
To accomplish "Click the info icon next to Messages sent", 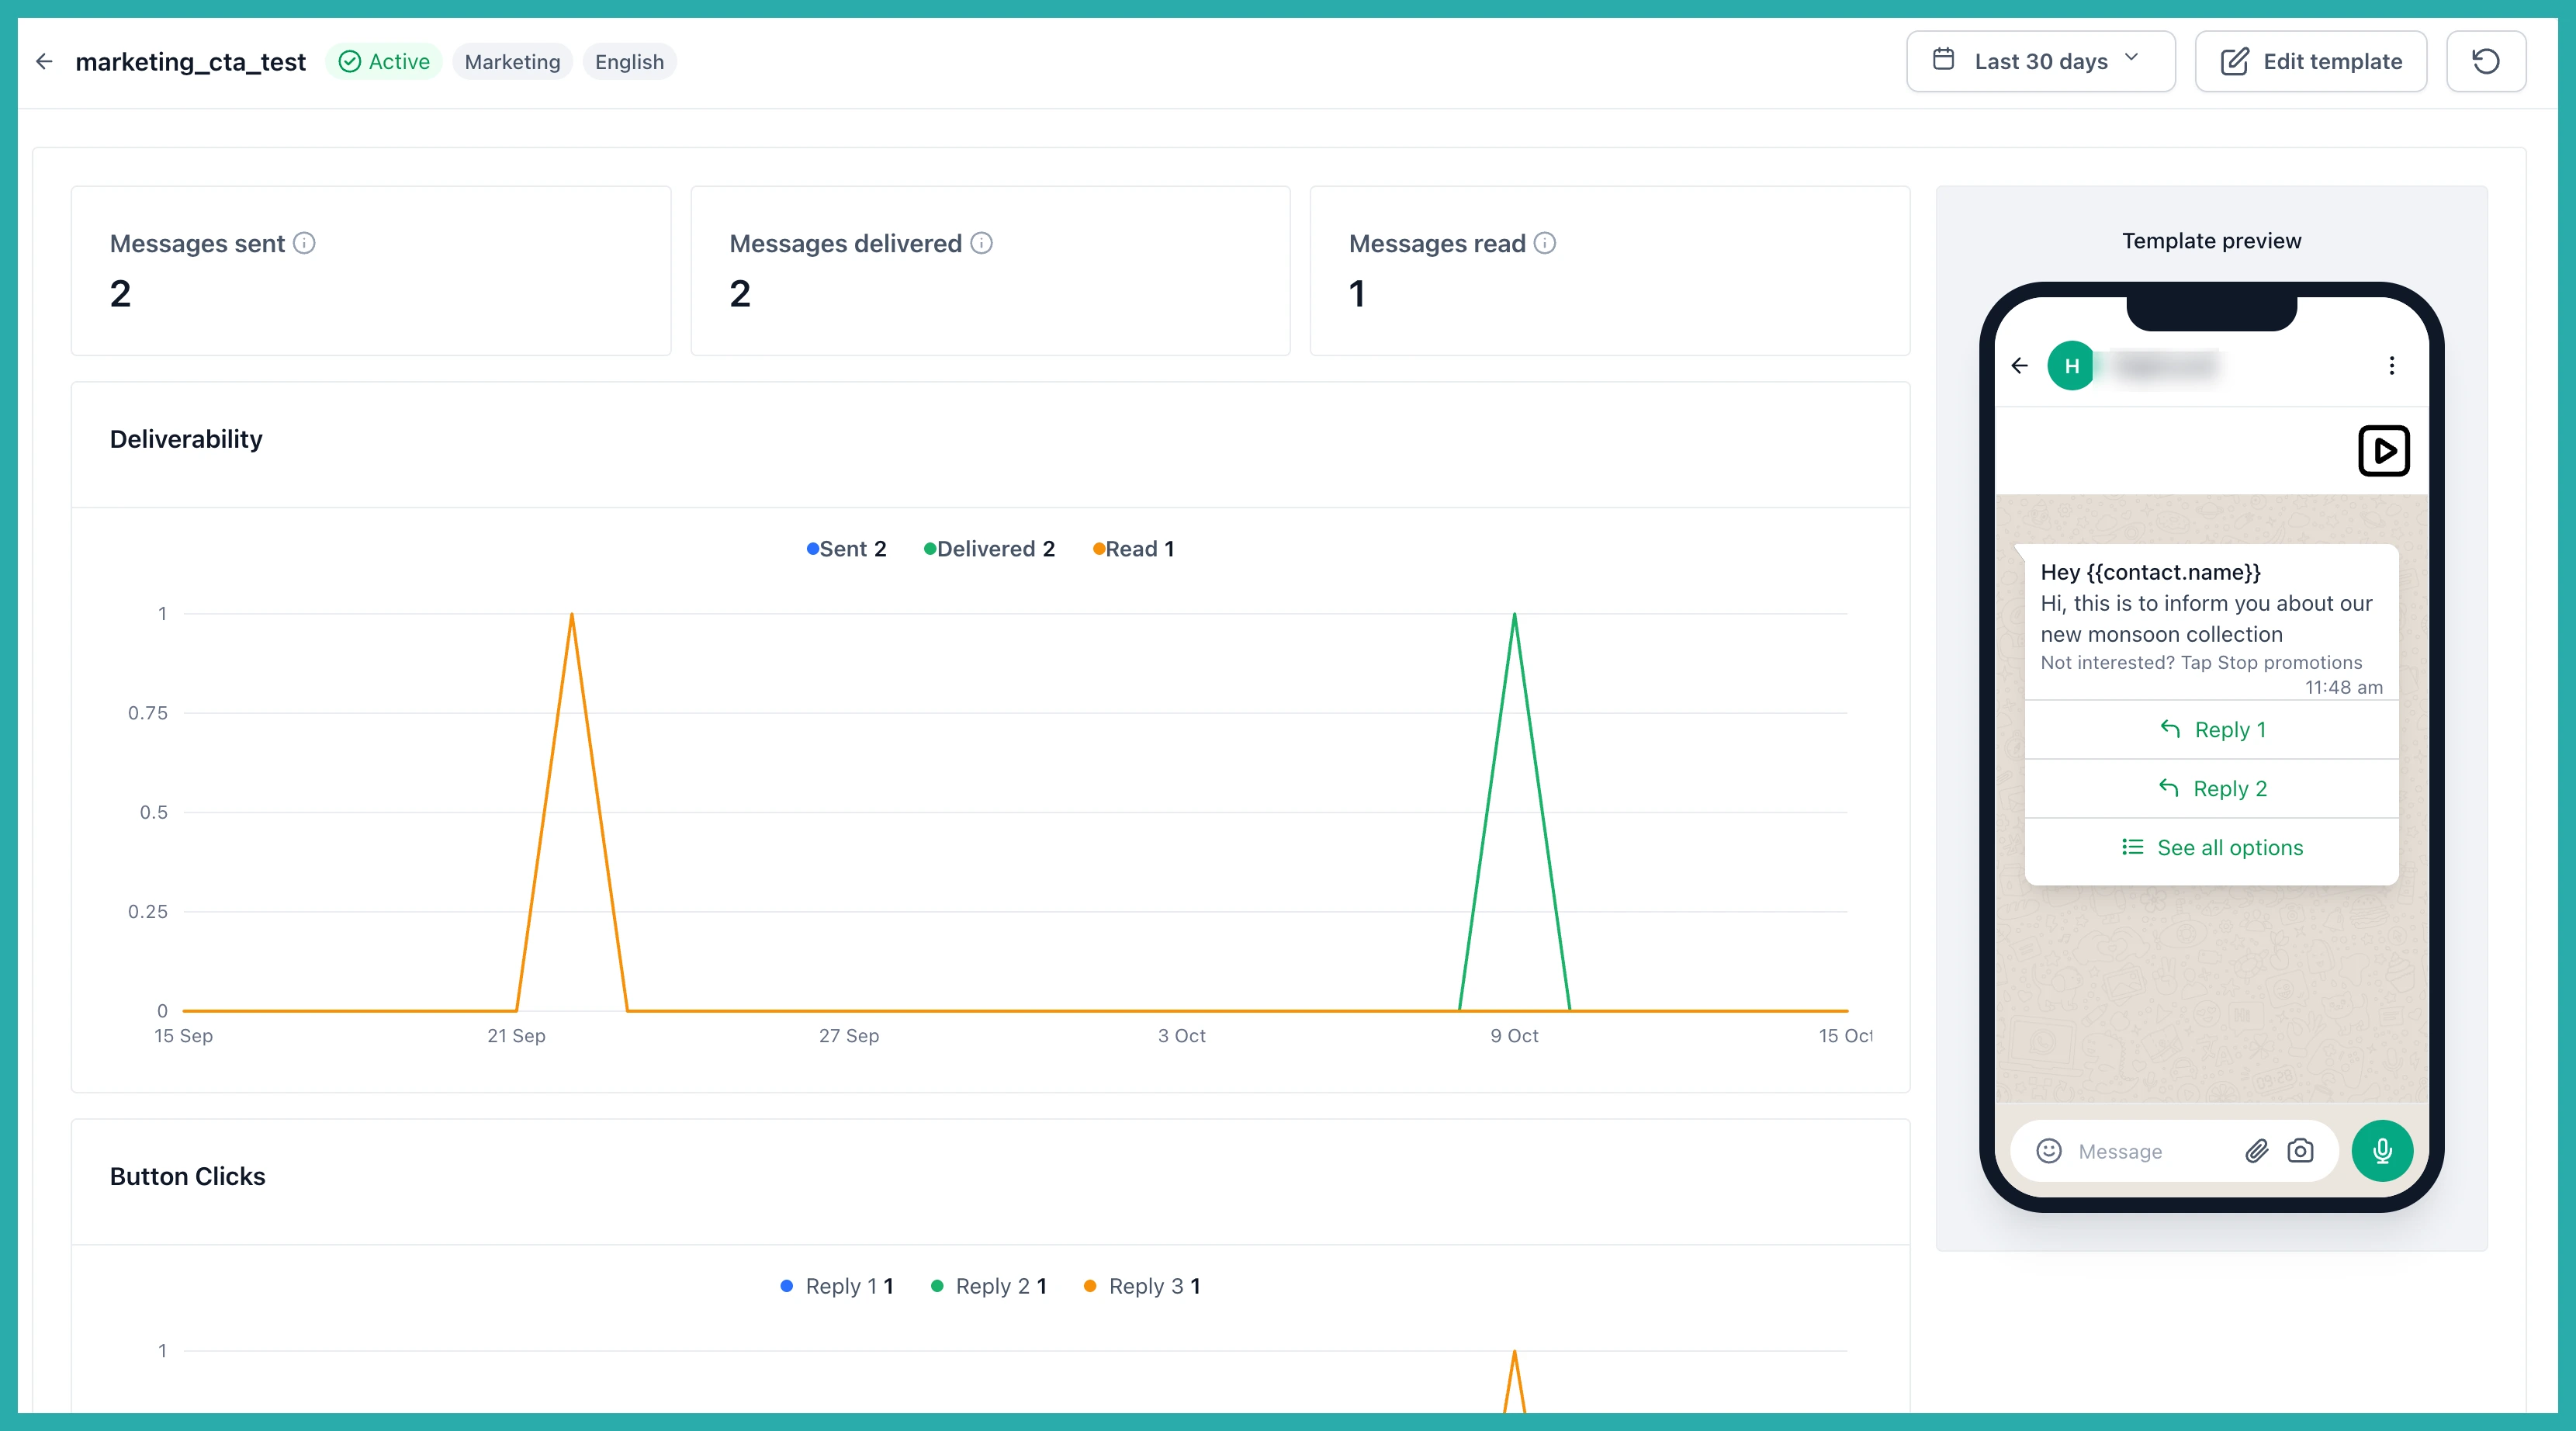I will 304,243.
